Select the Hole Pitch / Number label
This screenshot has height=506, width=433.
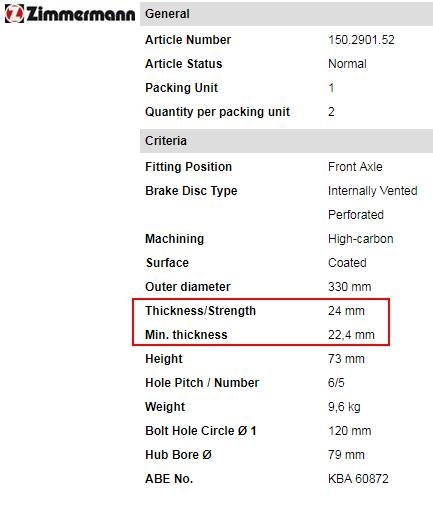tap(202, 383)
